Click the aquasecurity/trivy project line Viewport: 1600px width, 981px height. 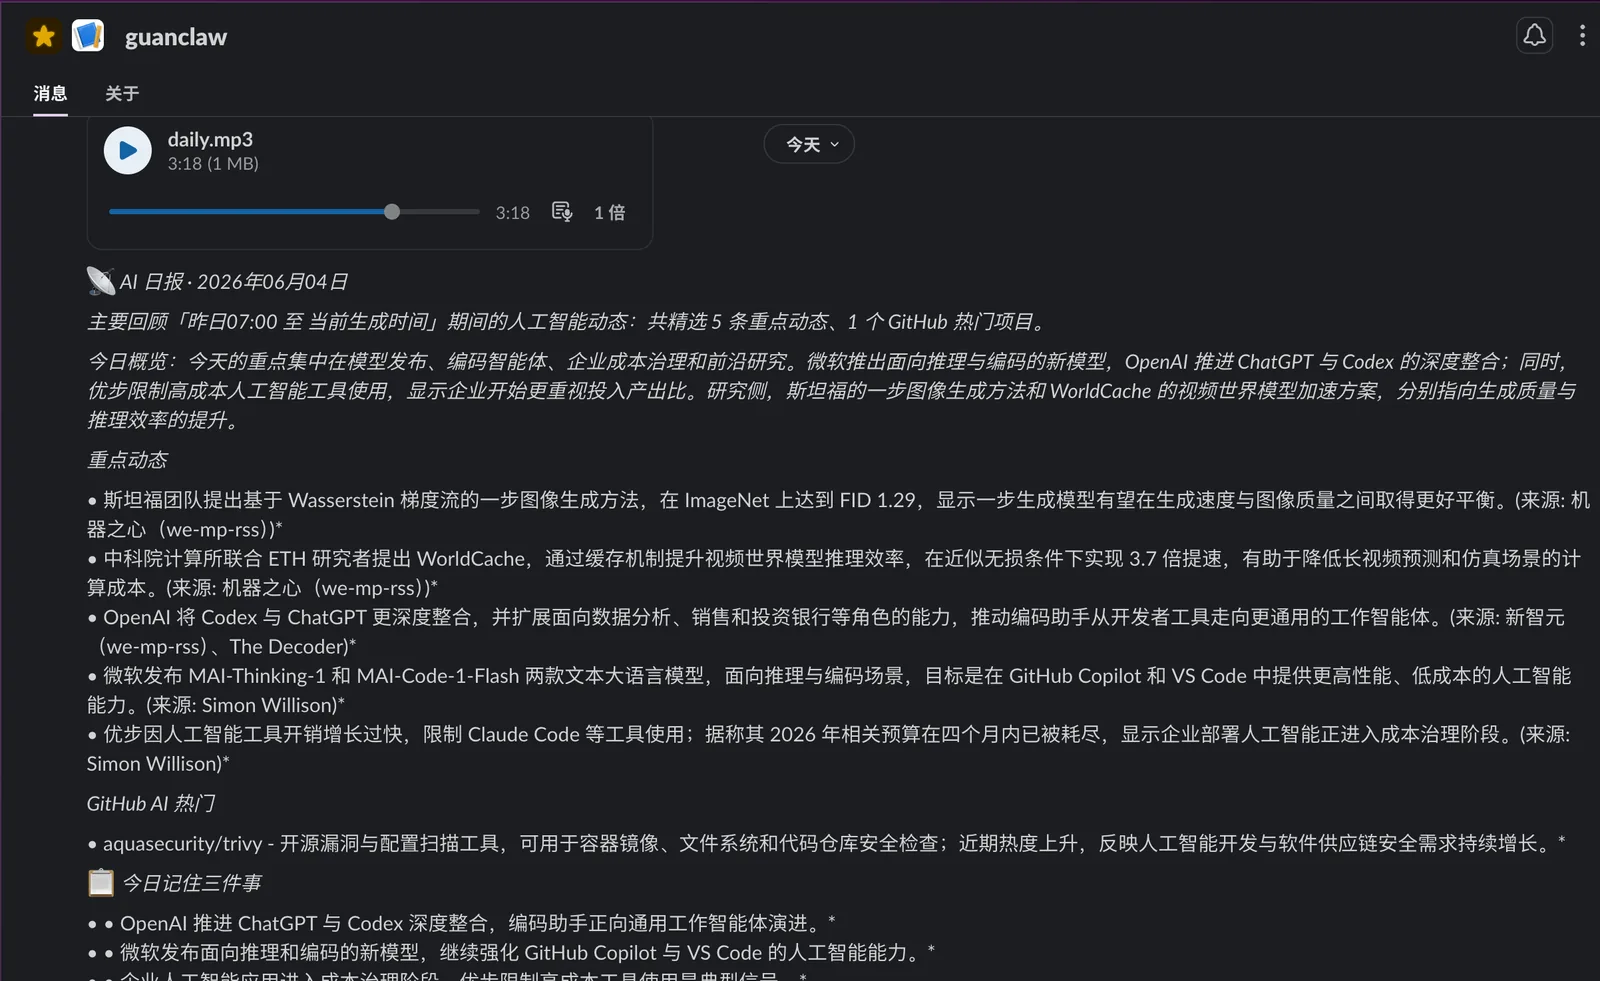pyautogui.click(x=826, y=843)
